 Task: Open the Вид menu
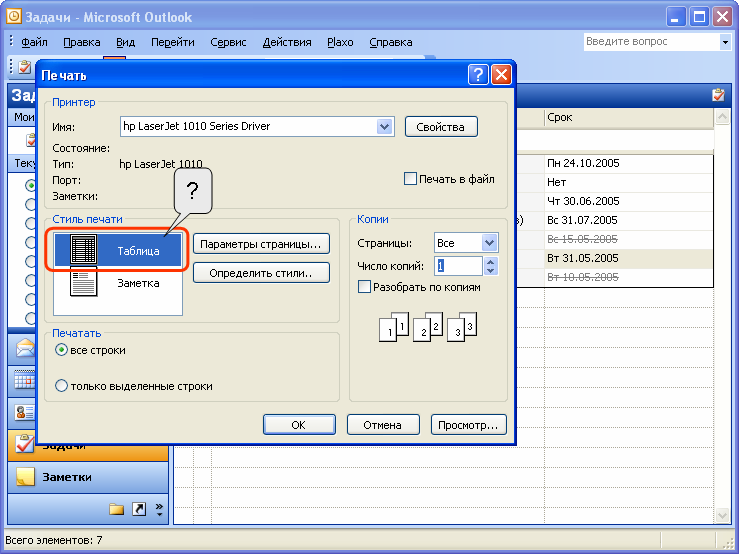point(125,42)
